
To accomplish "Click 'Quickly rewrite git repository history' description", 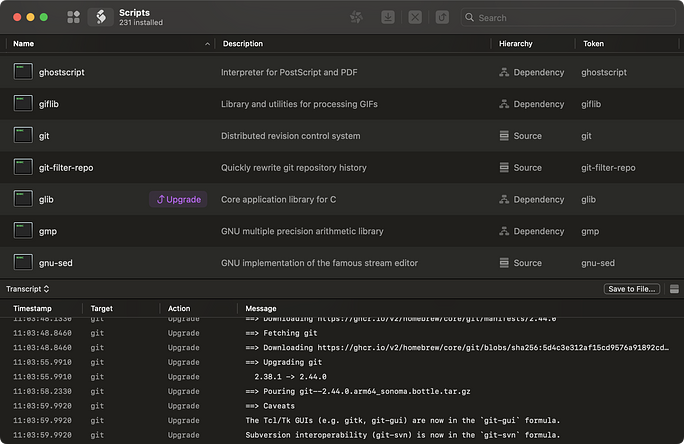I will click(x=294, y=167).
